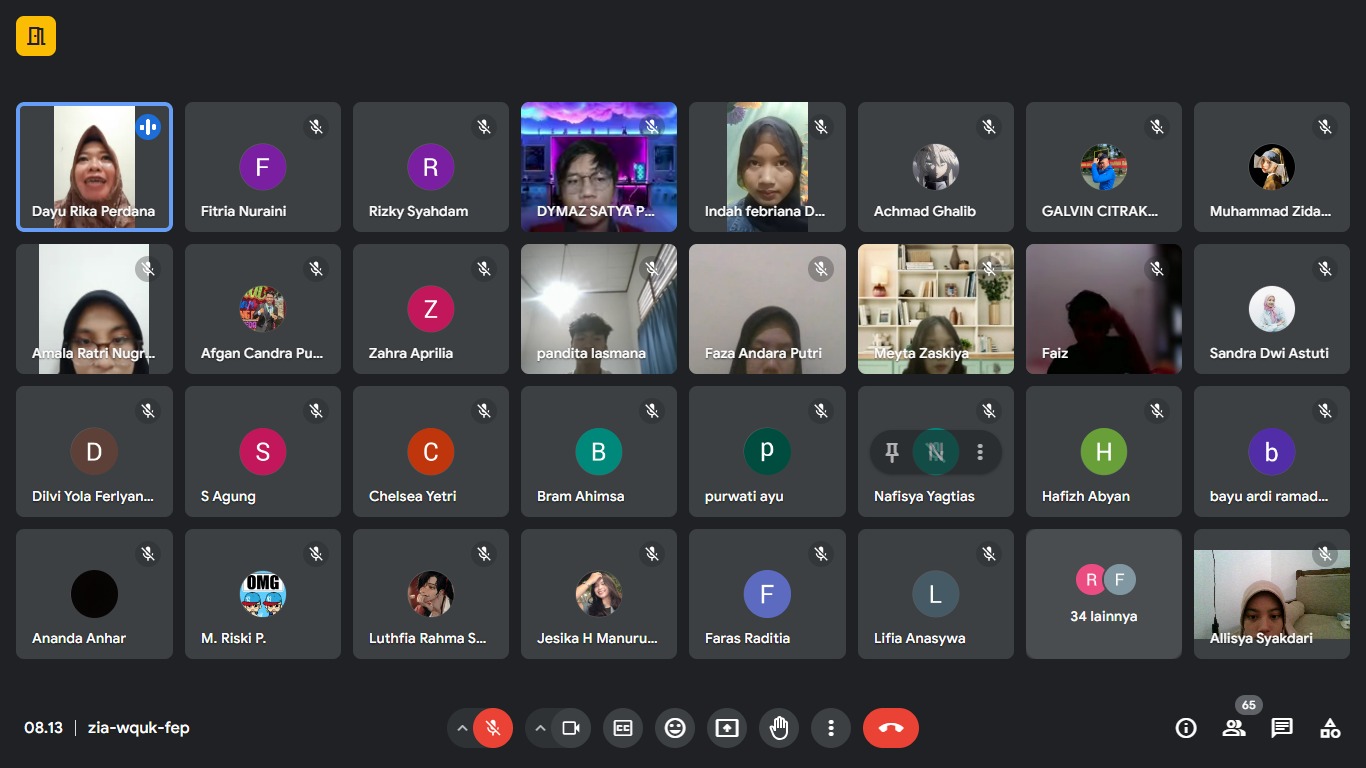Expand the microphone audio settings arrow

click(x=462, y=728)
